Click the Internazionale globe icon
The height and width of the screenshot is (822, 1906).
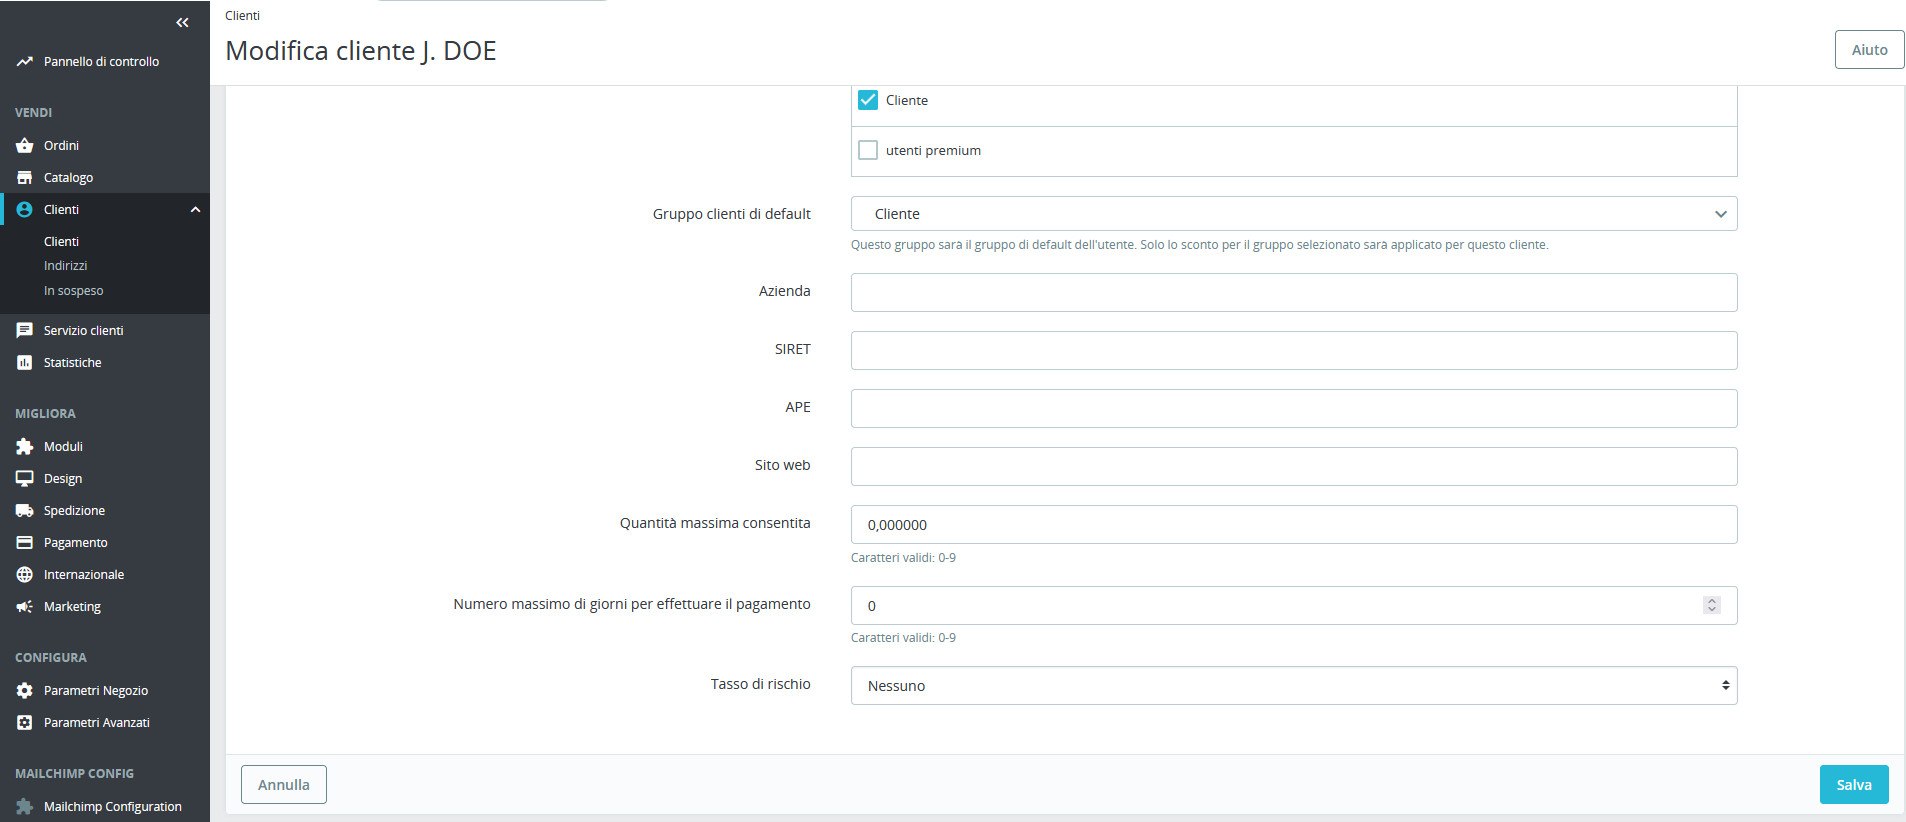tap(25, 575)
